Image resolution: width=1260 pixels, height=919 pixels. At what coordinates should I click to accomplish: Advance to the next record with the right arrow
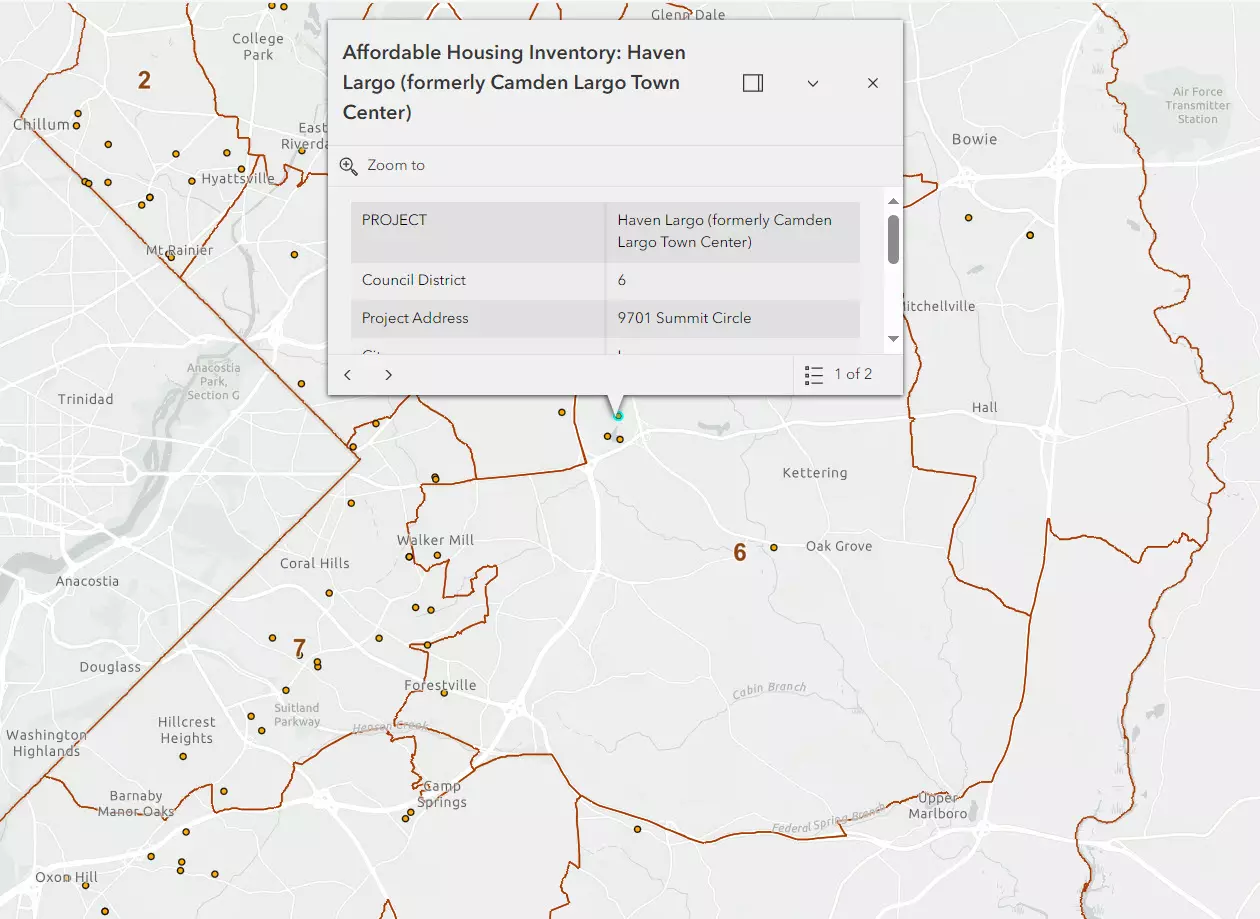click(388, 374)
